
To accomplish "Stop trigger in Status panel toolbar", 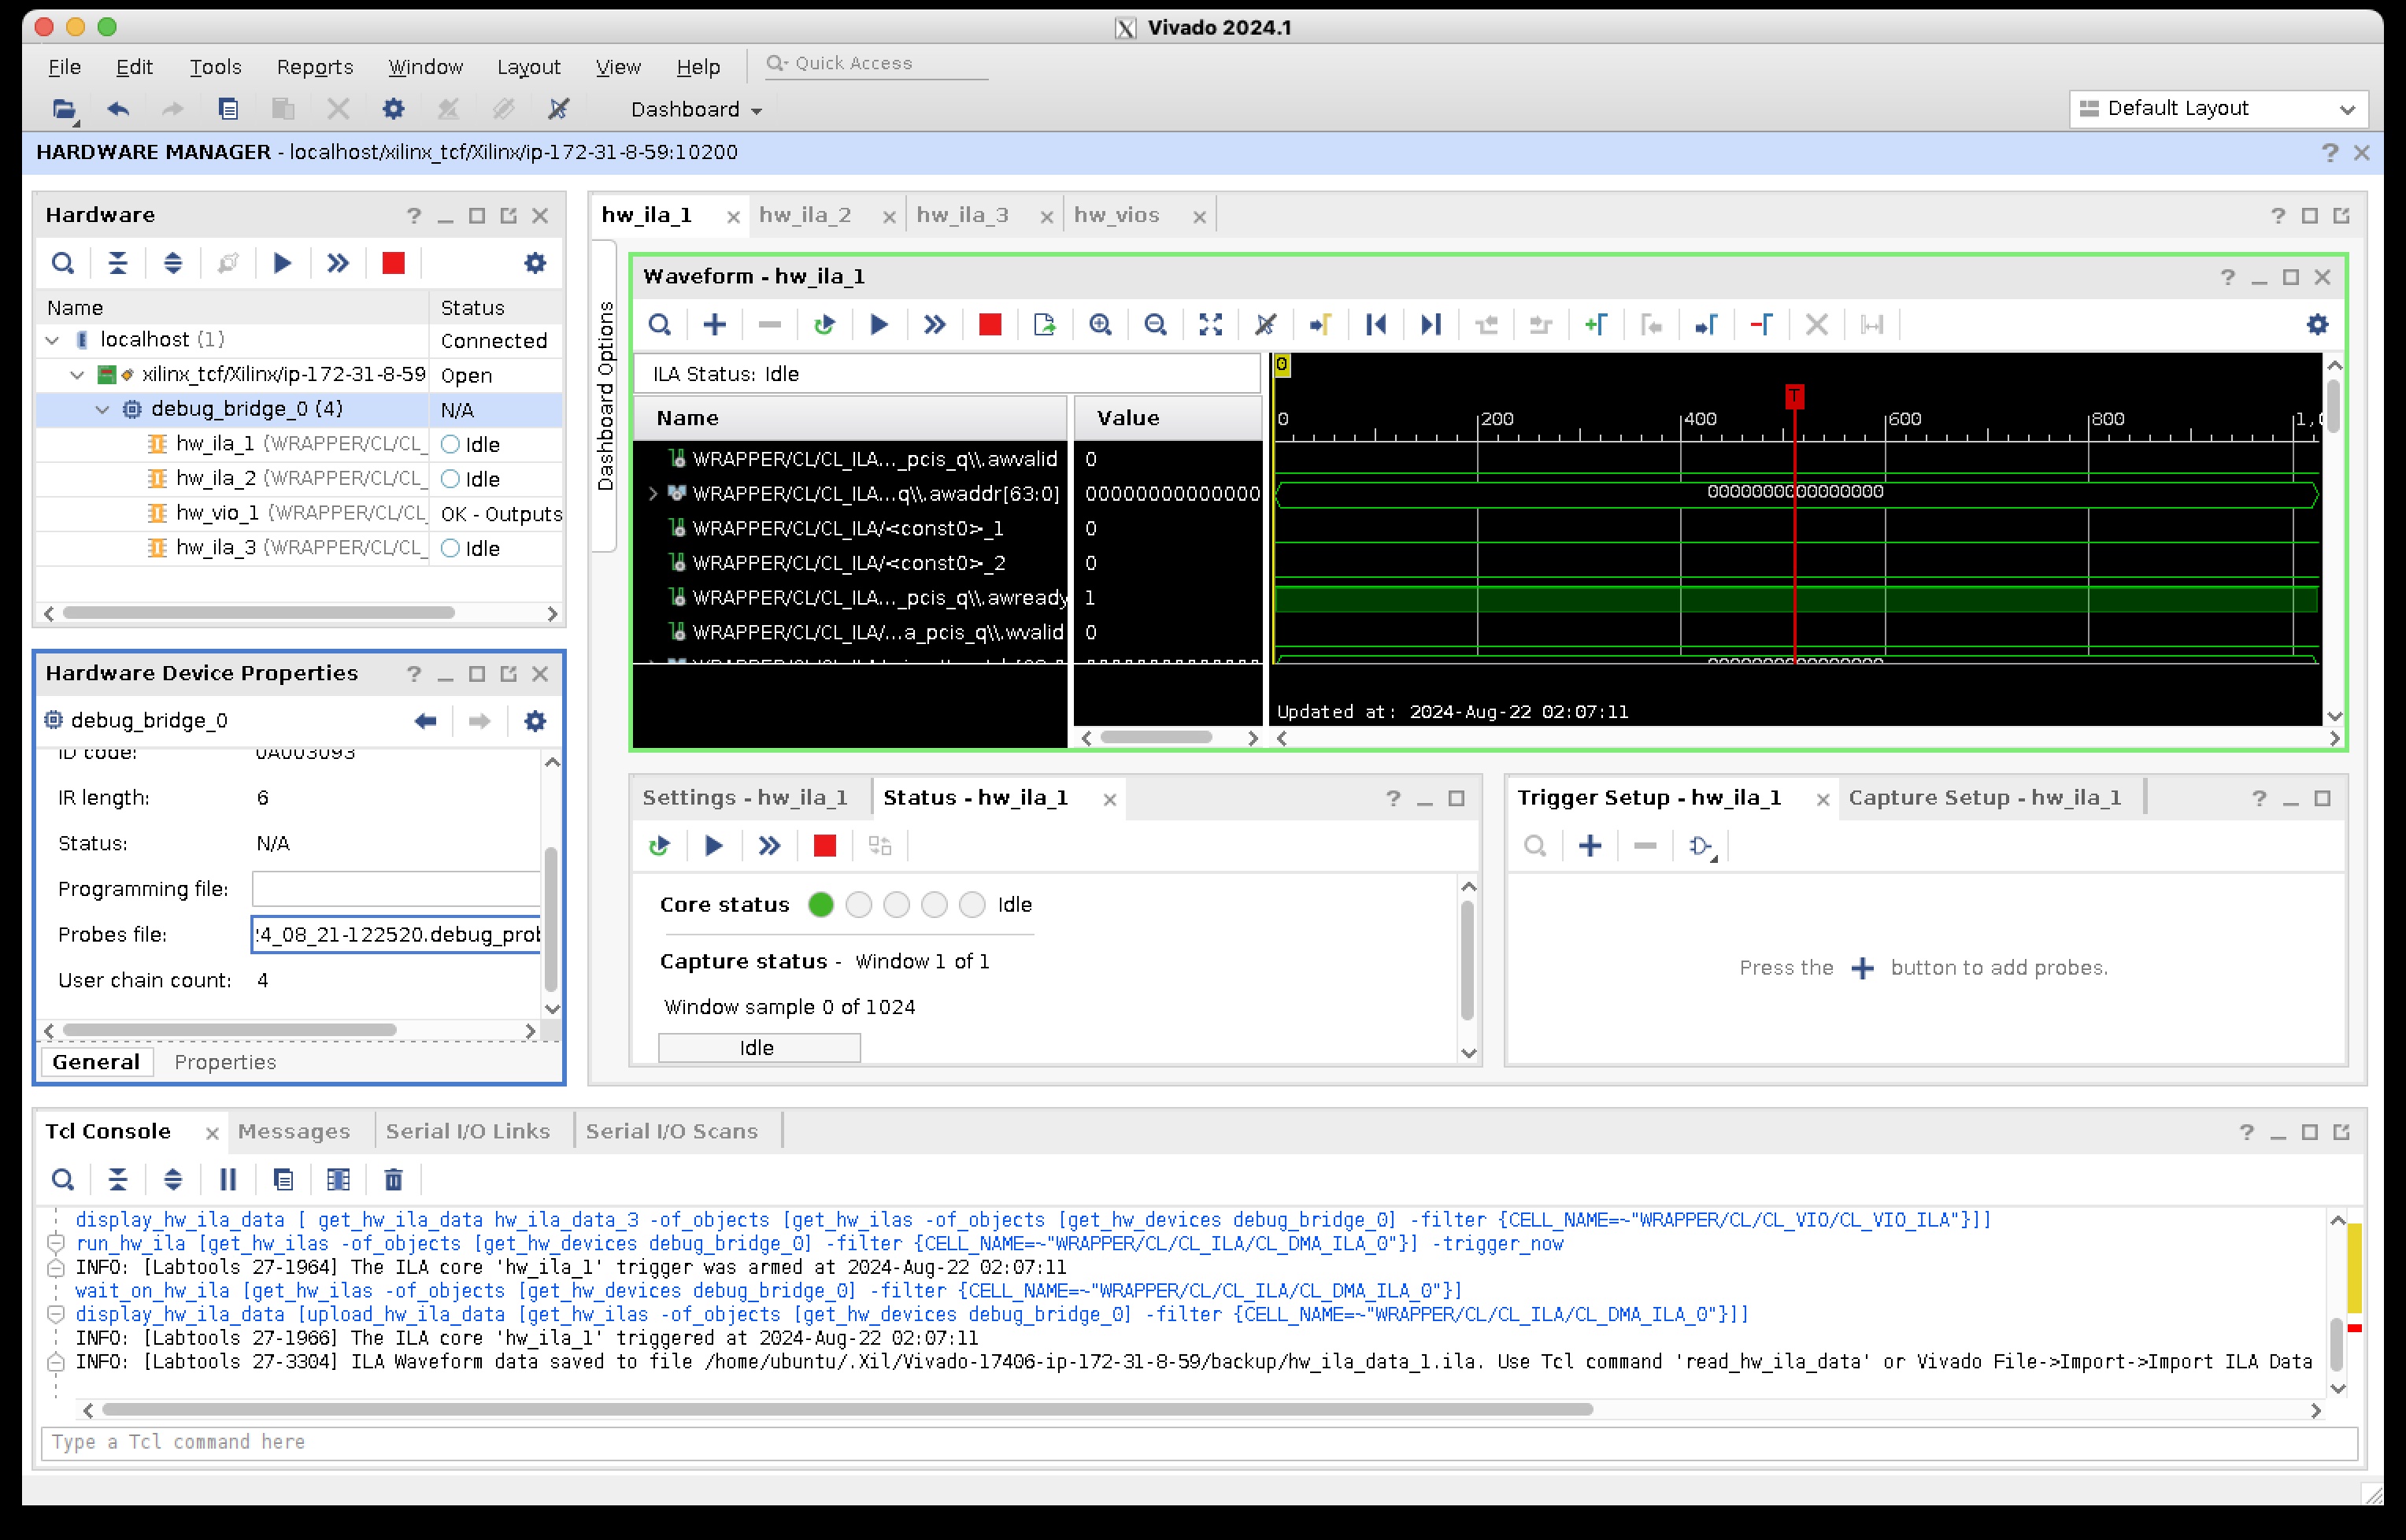I will tap(825, 846).
